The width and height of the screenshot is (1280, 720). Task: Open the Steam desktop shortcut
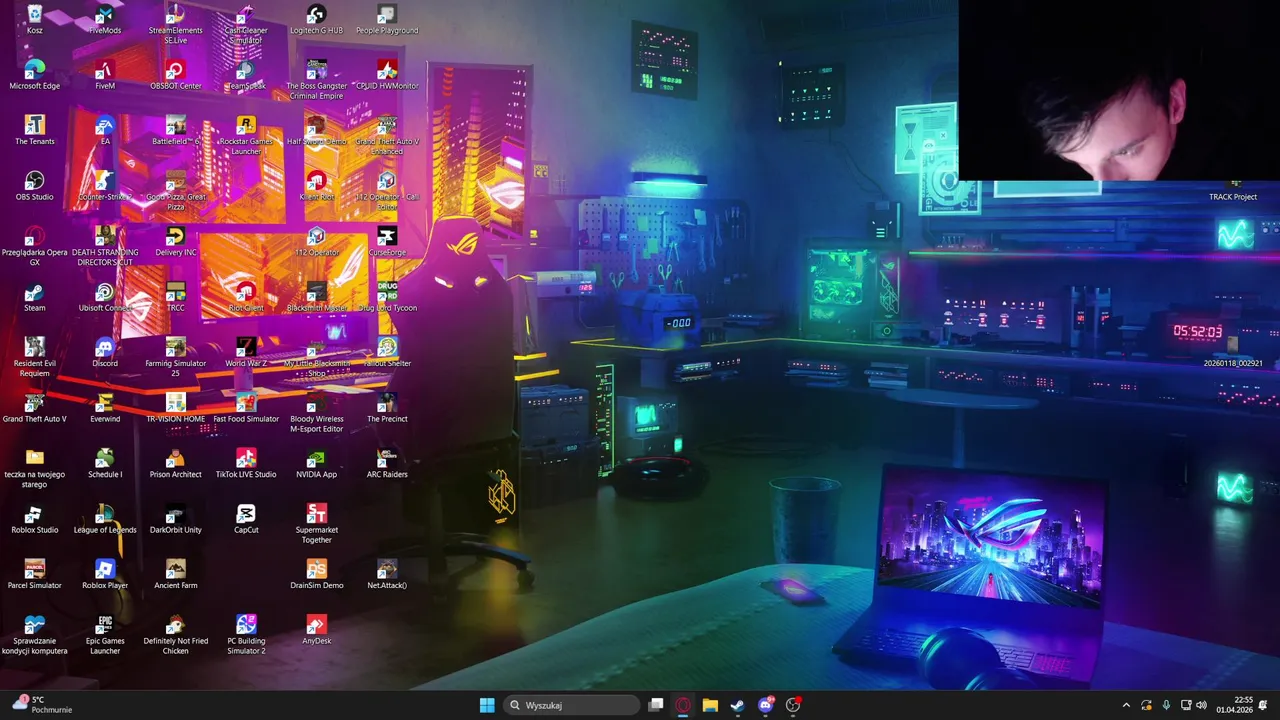[35, 297]
